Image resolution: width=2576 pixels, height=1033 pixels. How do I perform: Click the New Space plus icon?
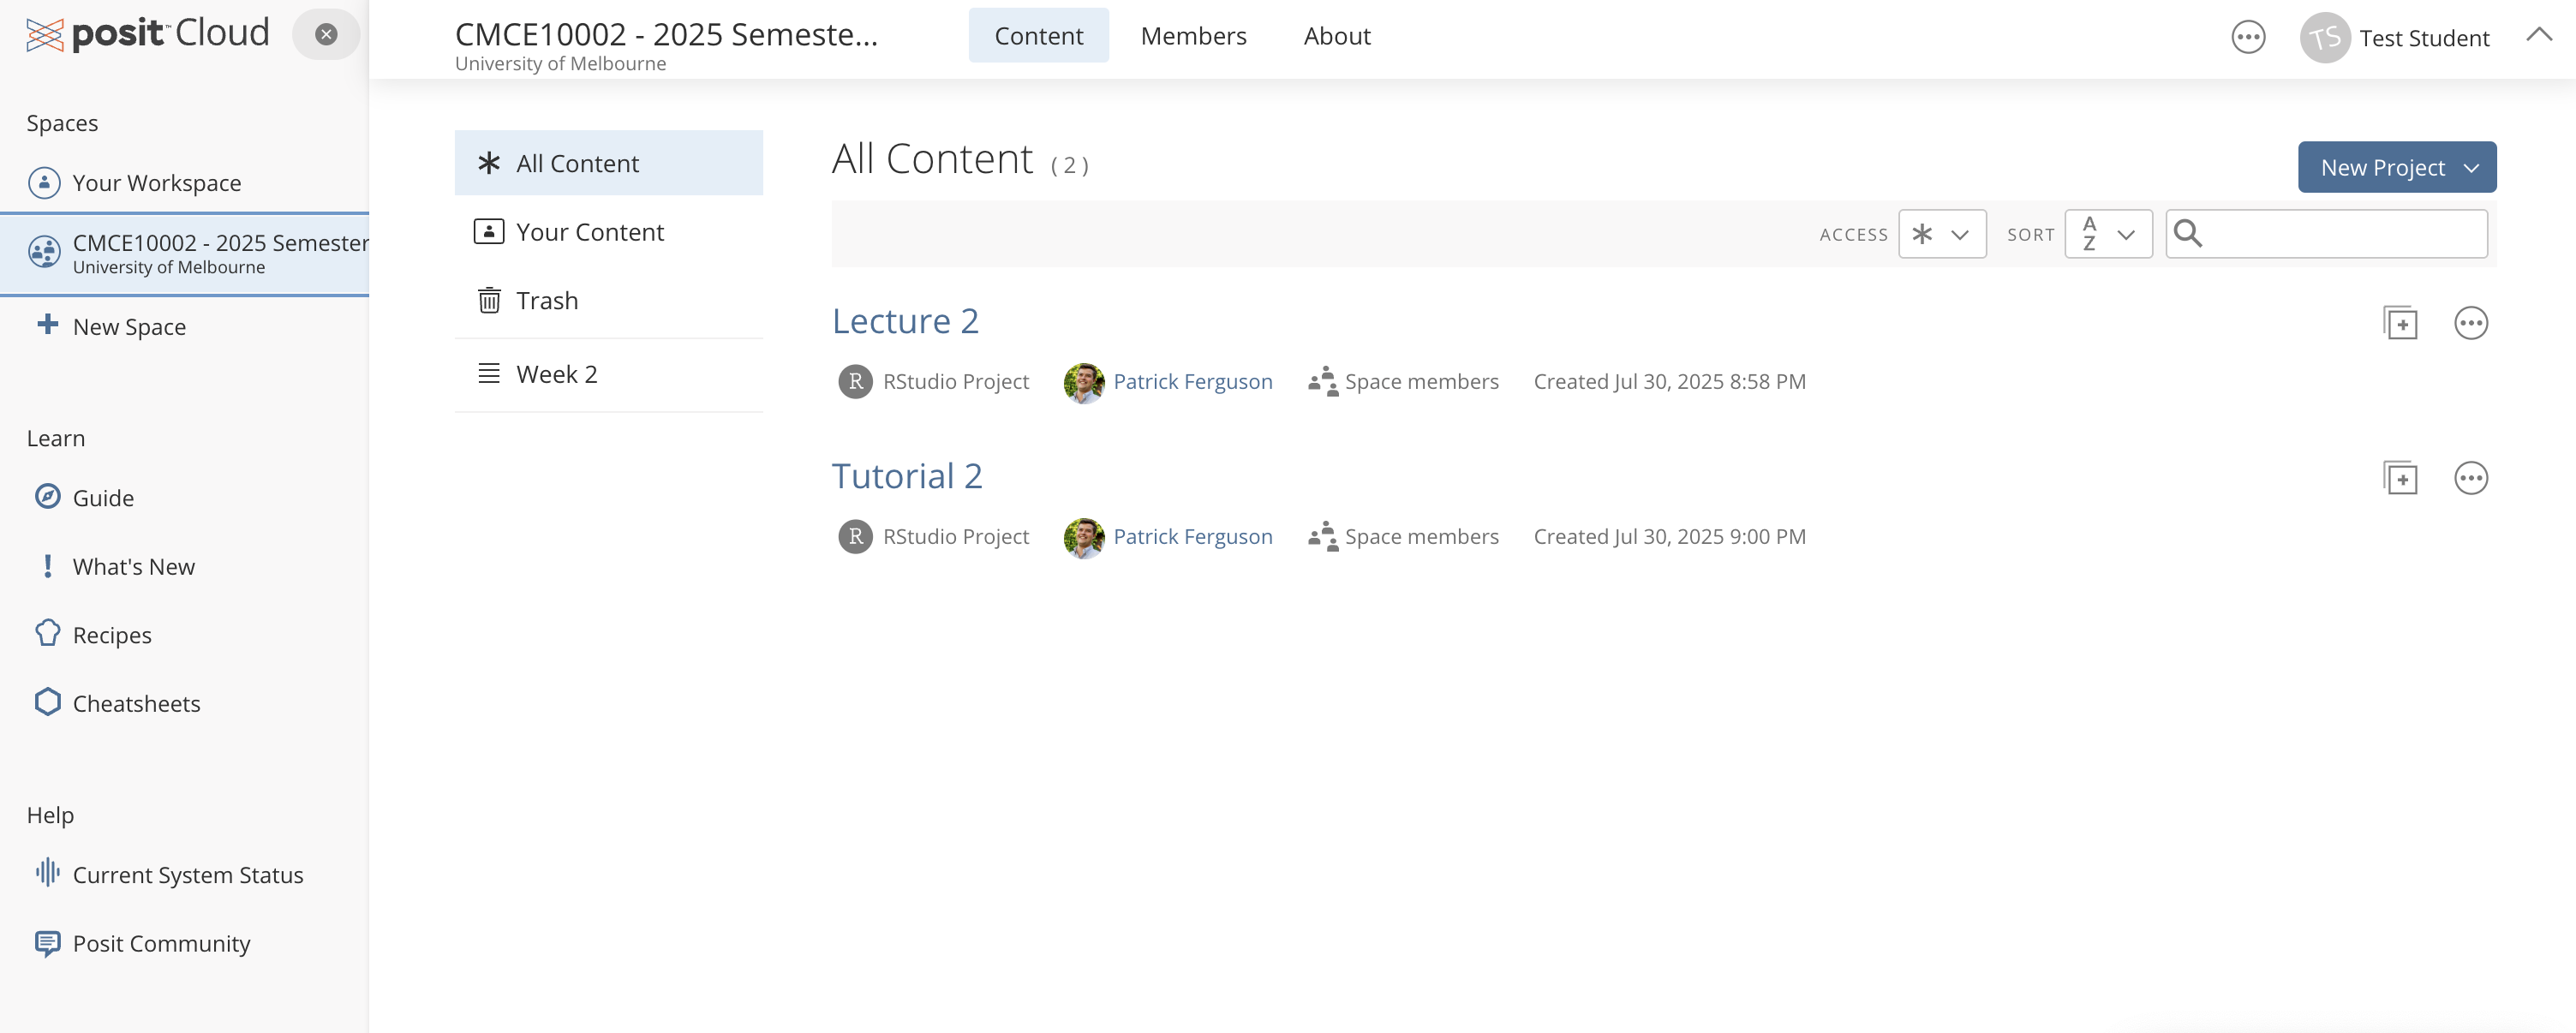point(47,324)
